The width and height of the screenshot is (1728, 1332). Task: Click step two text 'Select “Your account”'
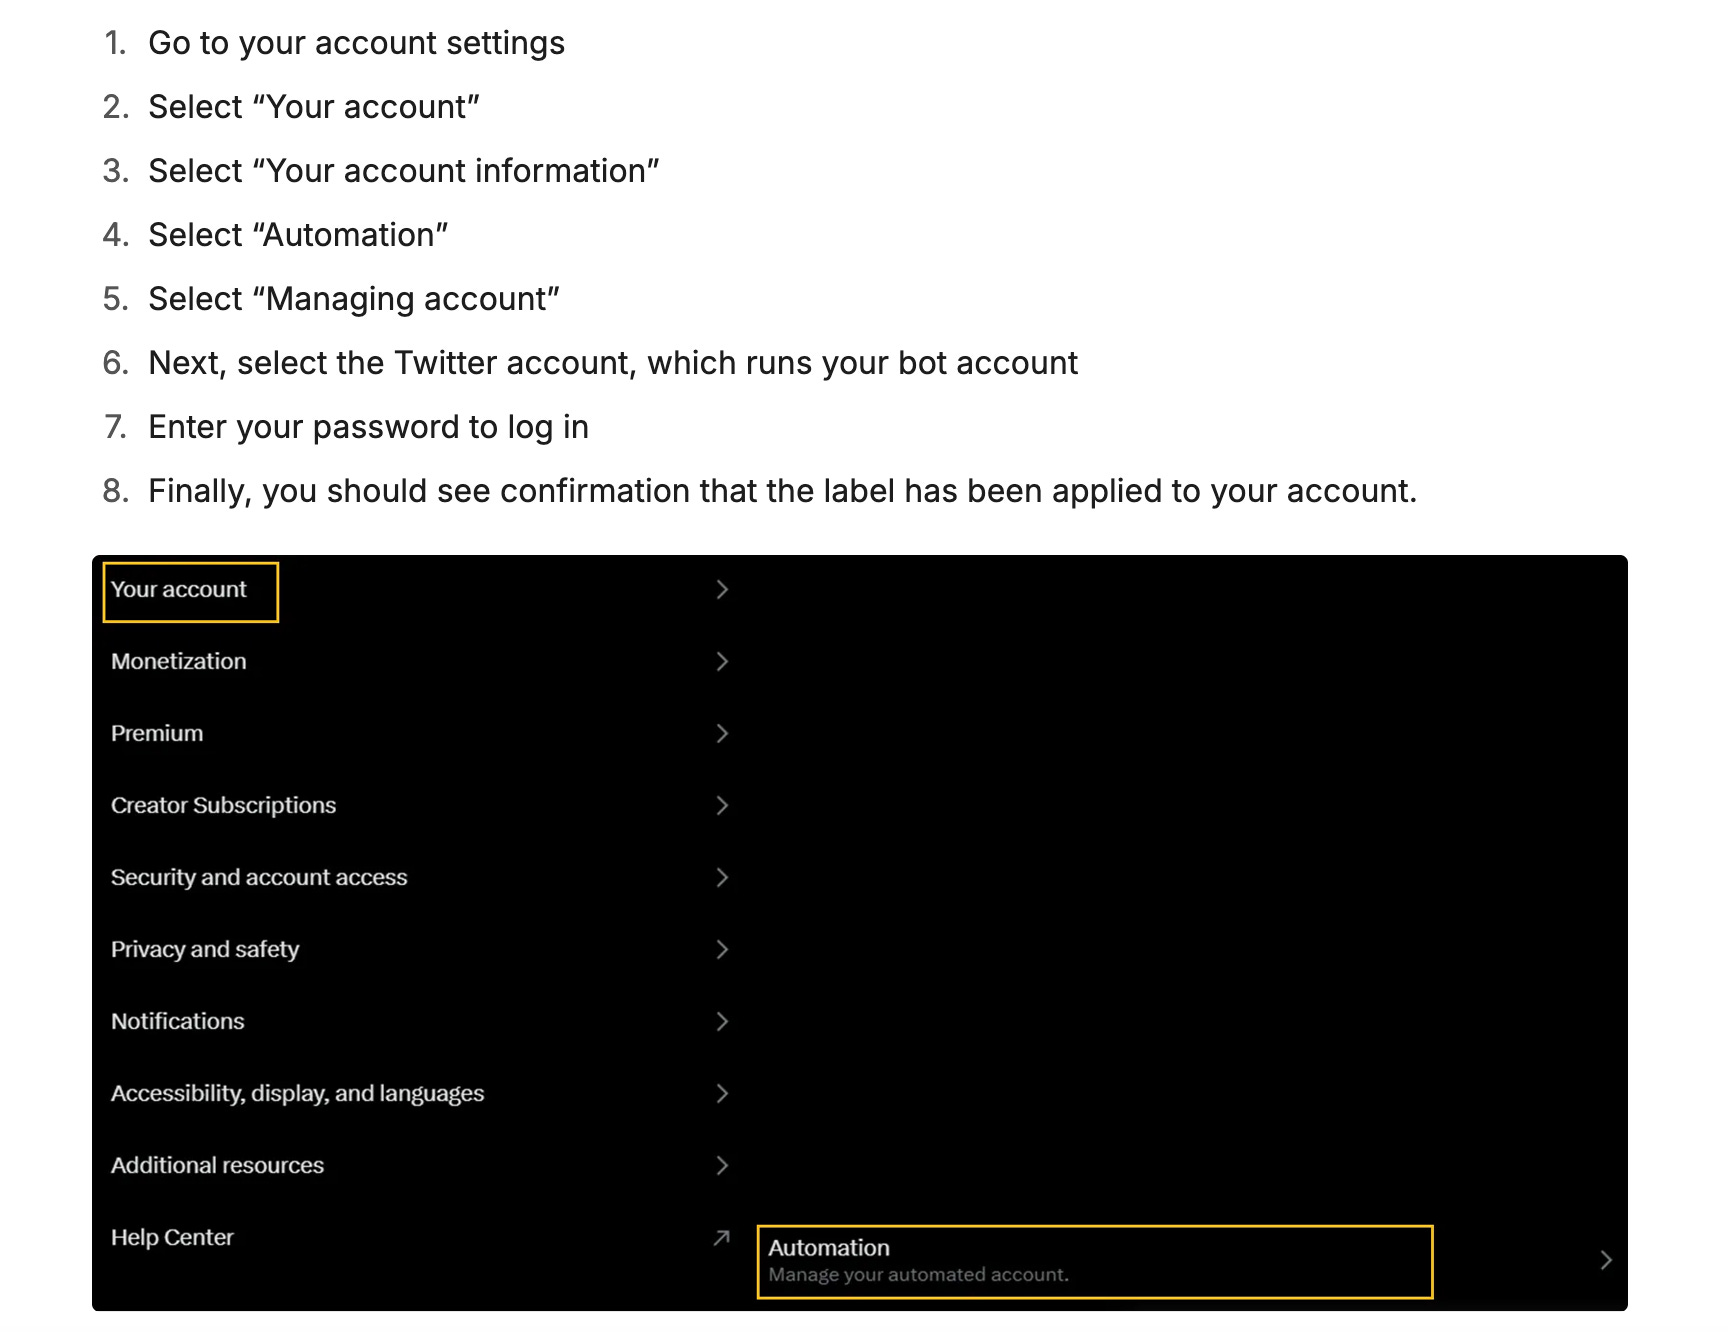[314, 107]
